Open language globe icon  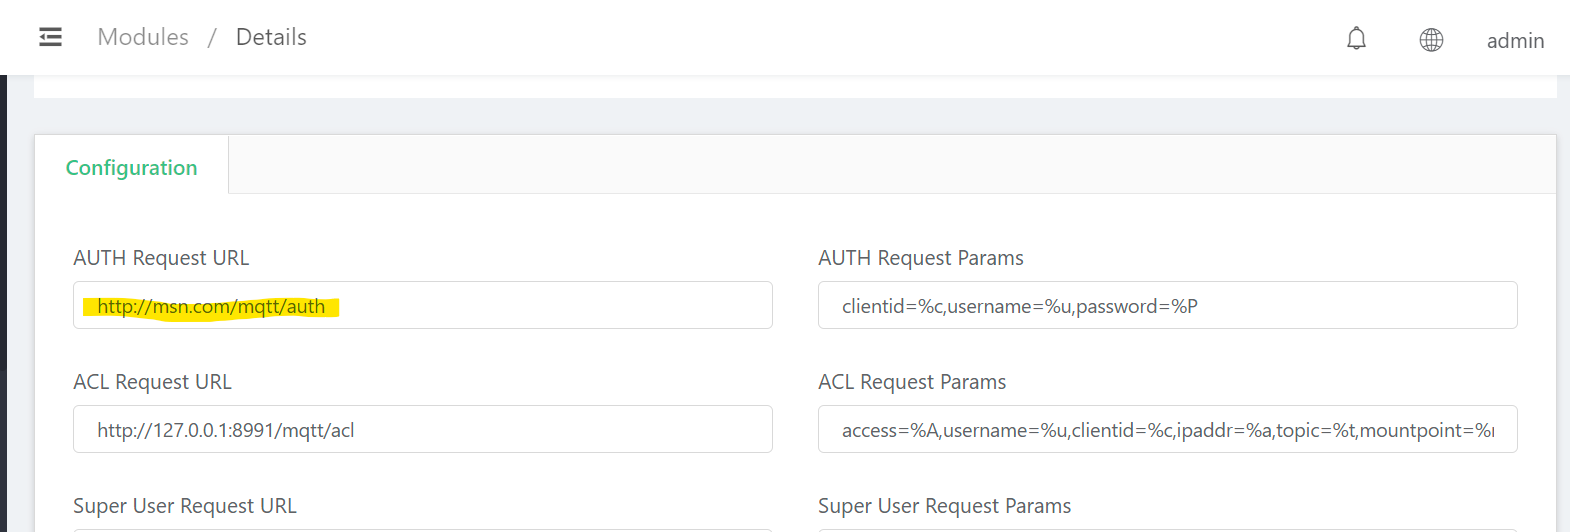point(1431,39)
